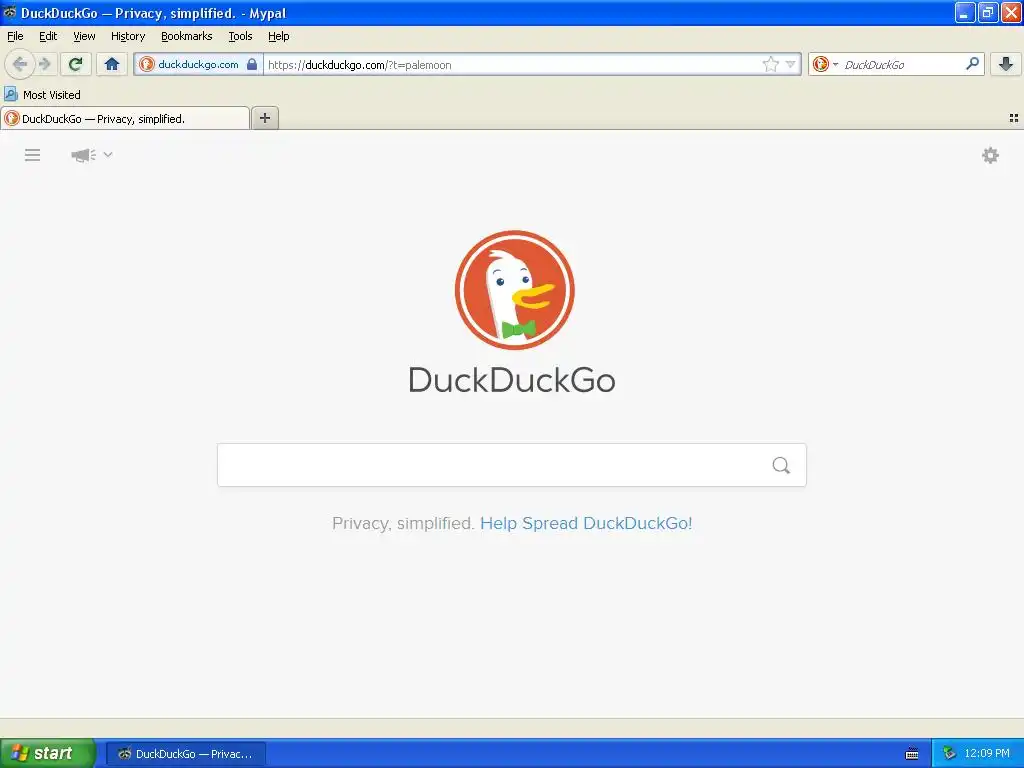1024x768 pixels.
Task: Go back with the back arrow button
Action: [20, 64]
